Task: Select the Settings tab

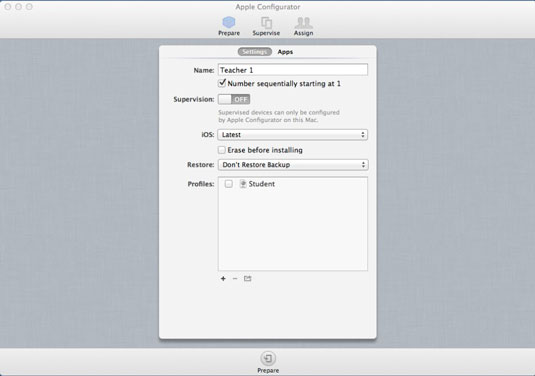Action: click(x=255, y=52)
